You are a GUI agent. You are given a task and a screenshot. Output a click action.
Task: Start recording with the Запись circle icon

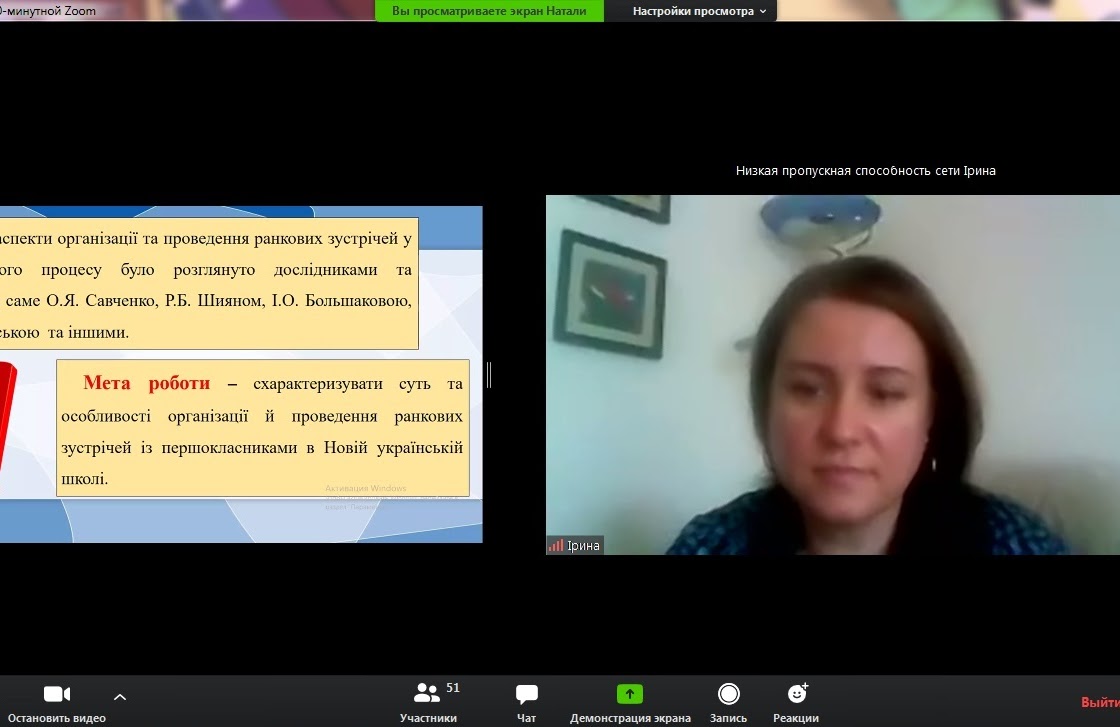(x=729, y=694)
